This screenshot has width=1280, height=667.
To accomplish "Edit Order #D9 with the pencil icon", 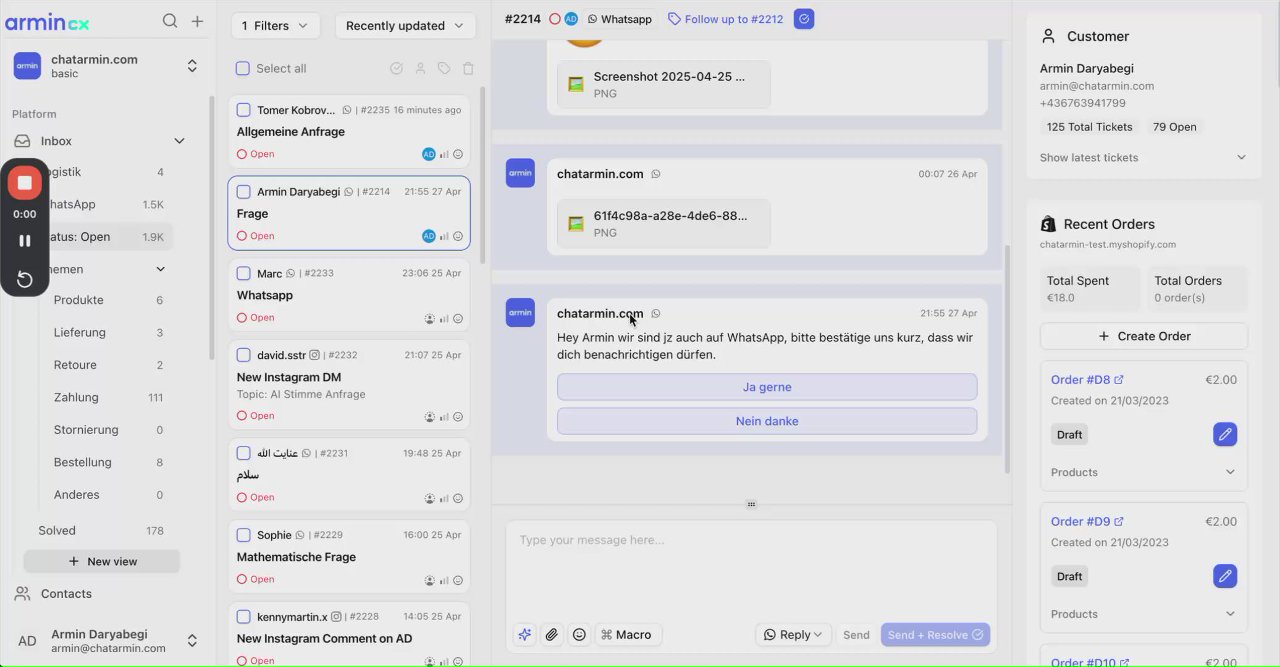I will 1225,576.
